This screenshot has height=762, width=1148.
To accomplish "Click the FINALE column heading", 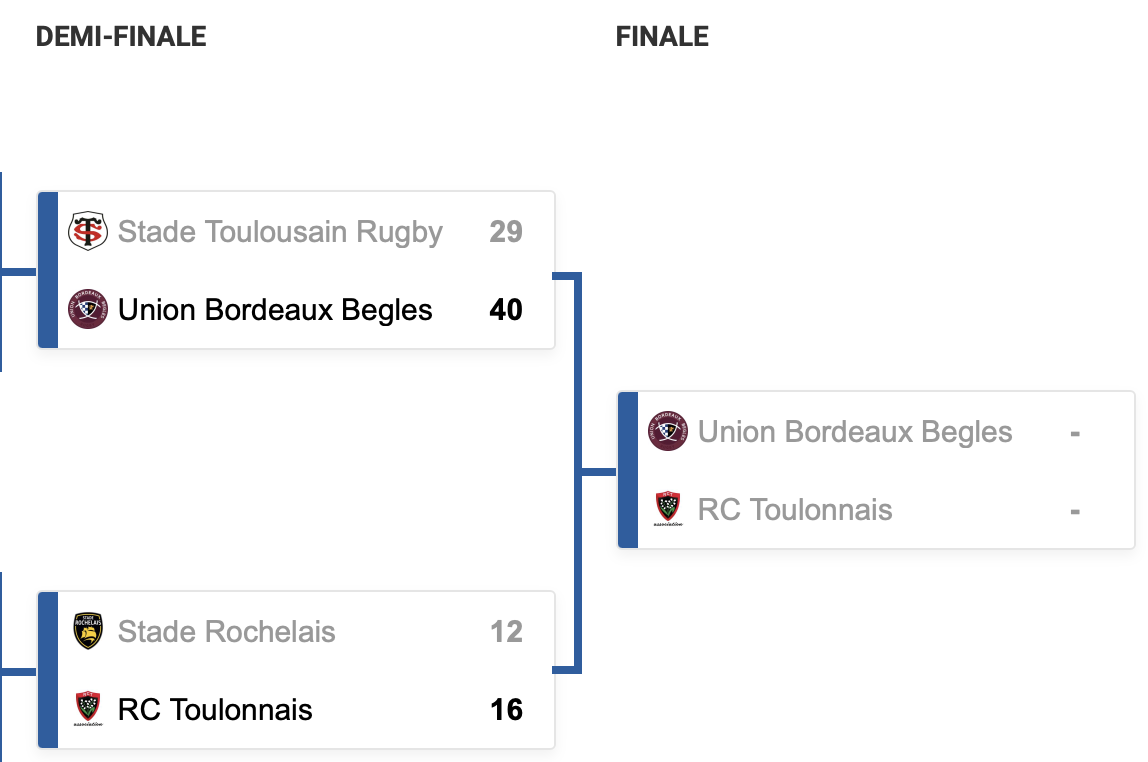I will coord(662,37).
